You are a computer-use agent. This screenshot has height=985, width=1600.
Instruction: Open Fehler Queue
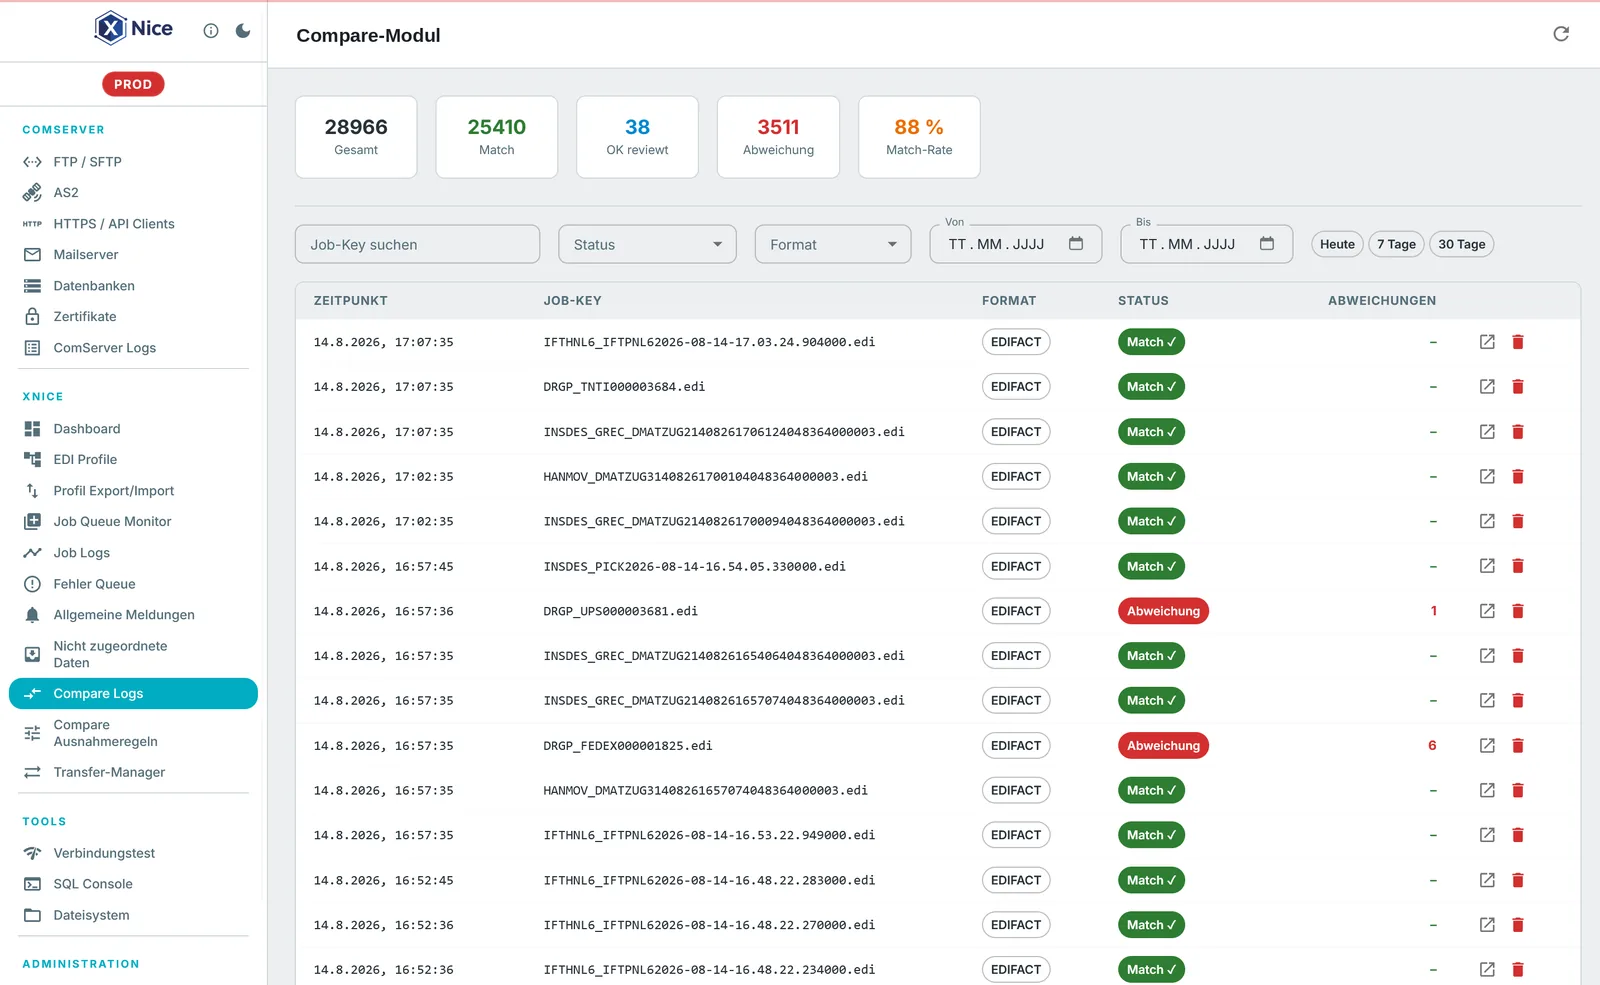(x=133, y=583)
